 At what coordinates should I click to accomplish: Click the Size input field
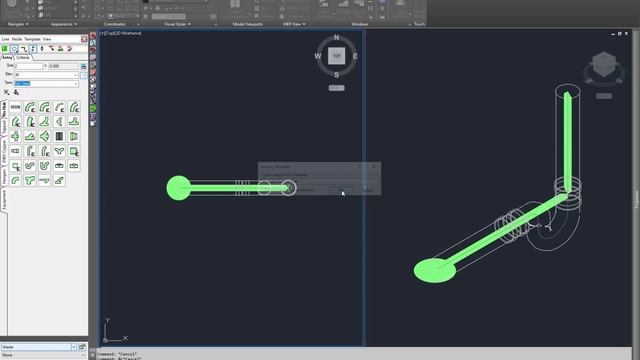coord(29,66)
